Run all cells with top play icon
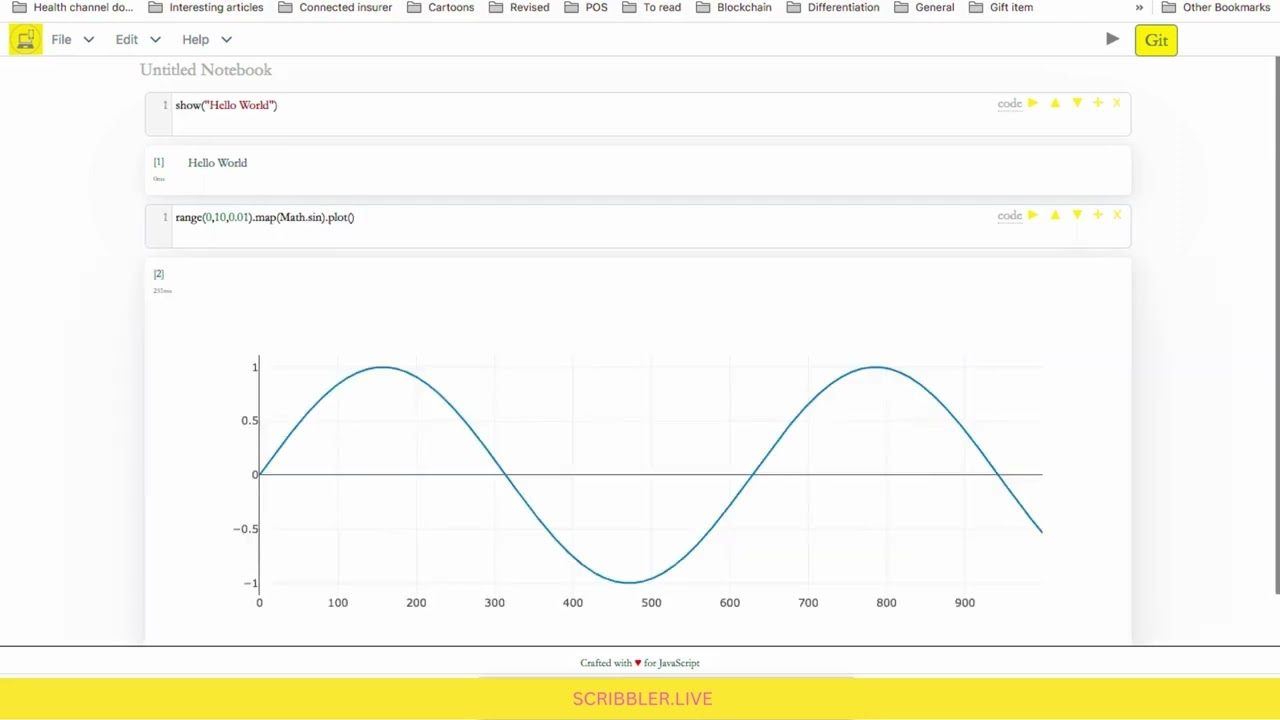 pyautogui.click(x=1112, y=39)
